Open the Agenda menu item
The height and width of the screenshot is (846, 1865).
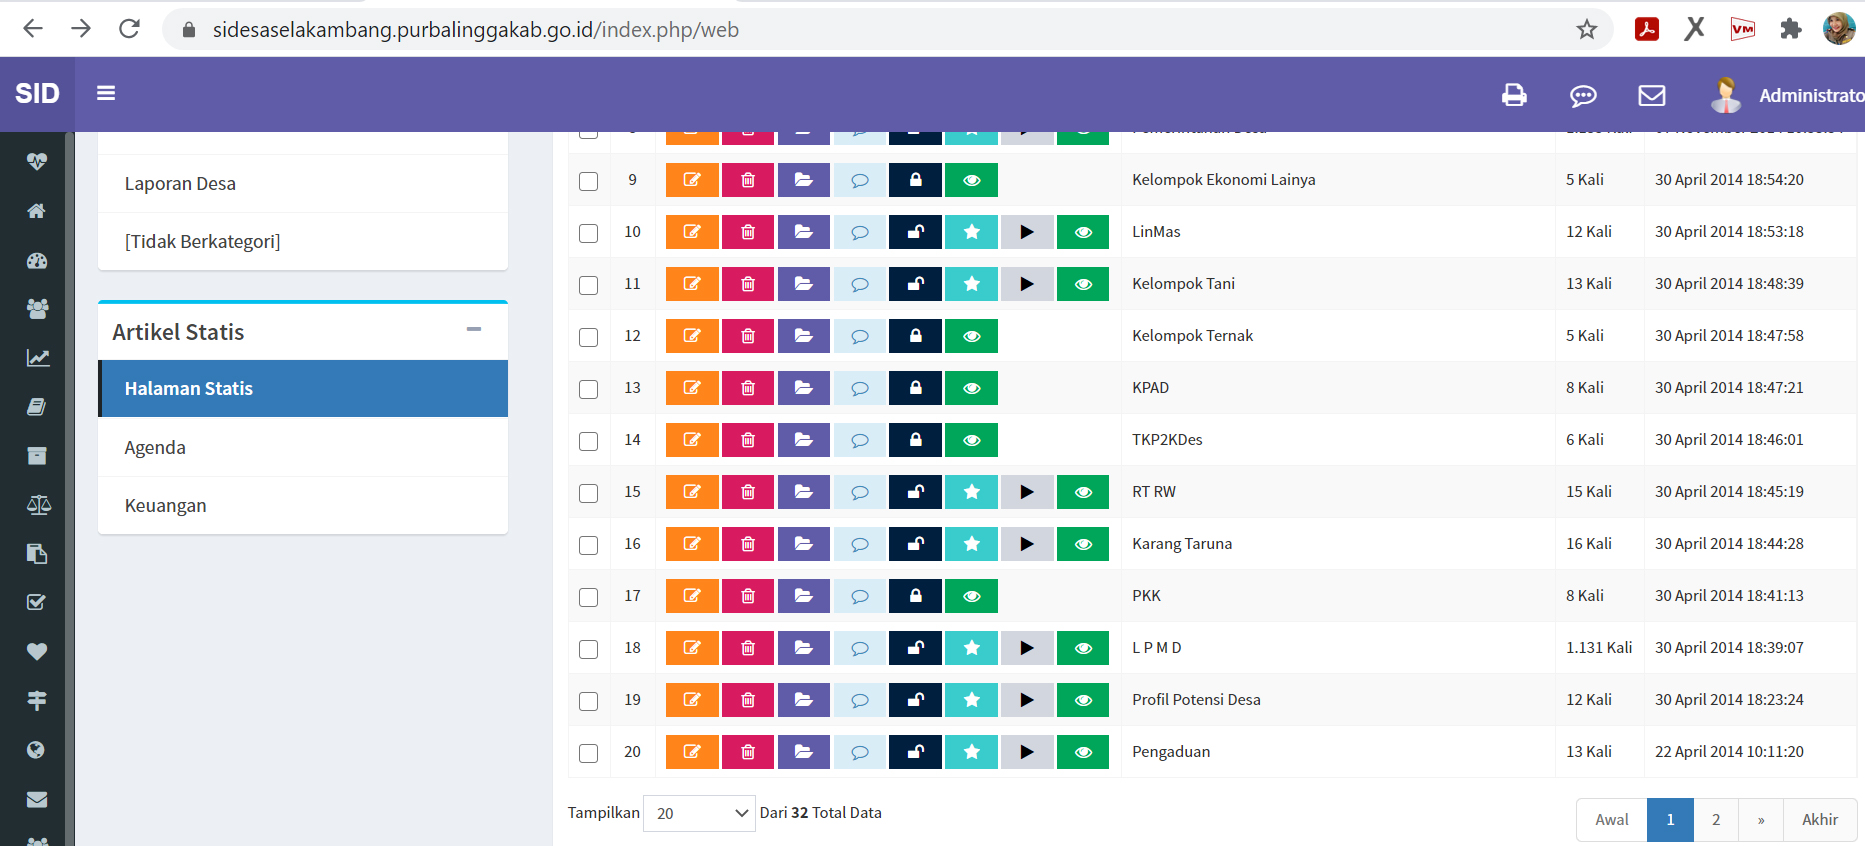tap(303, 447)
